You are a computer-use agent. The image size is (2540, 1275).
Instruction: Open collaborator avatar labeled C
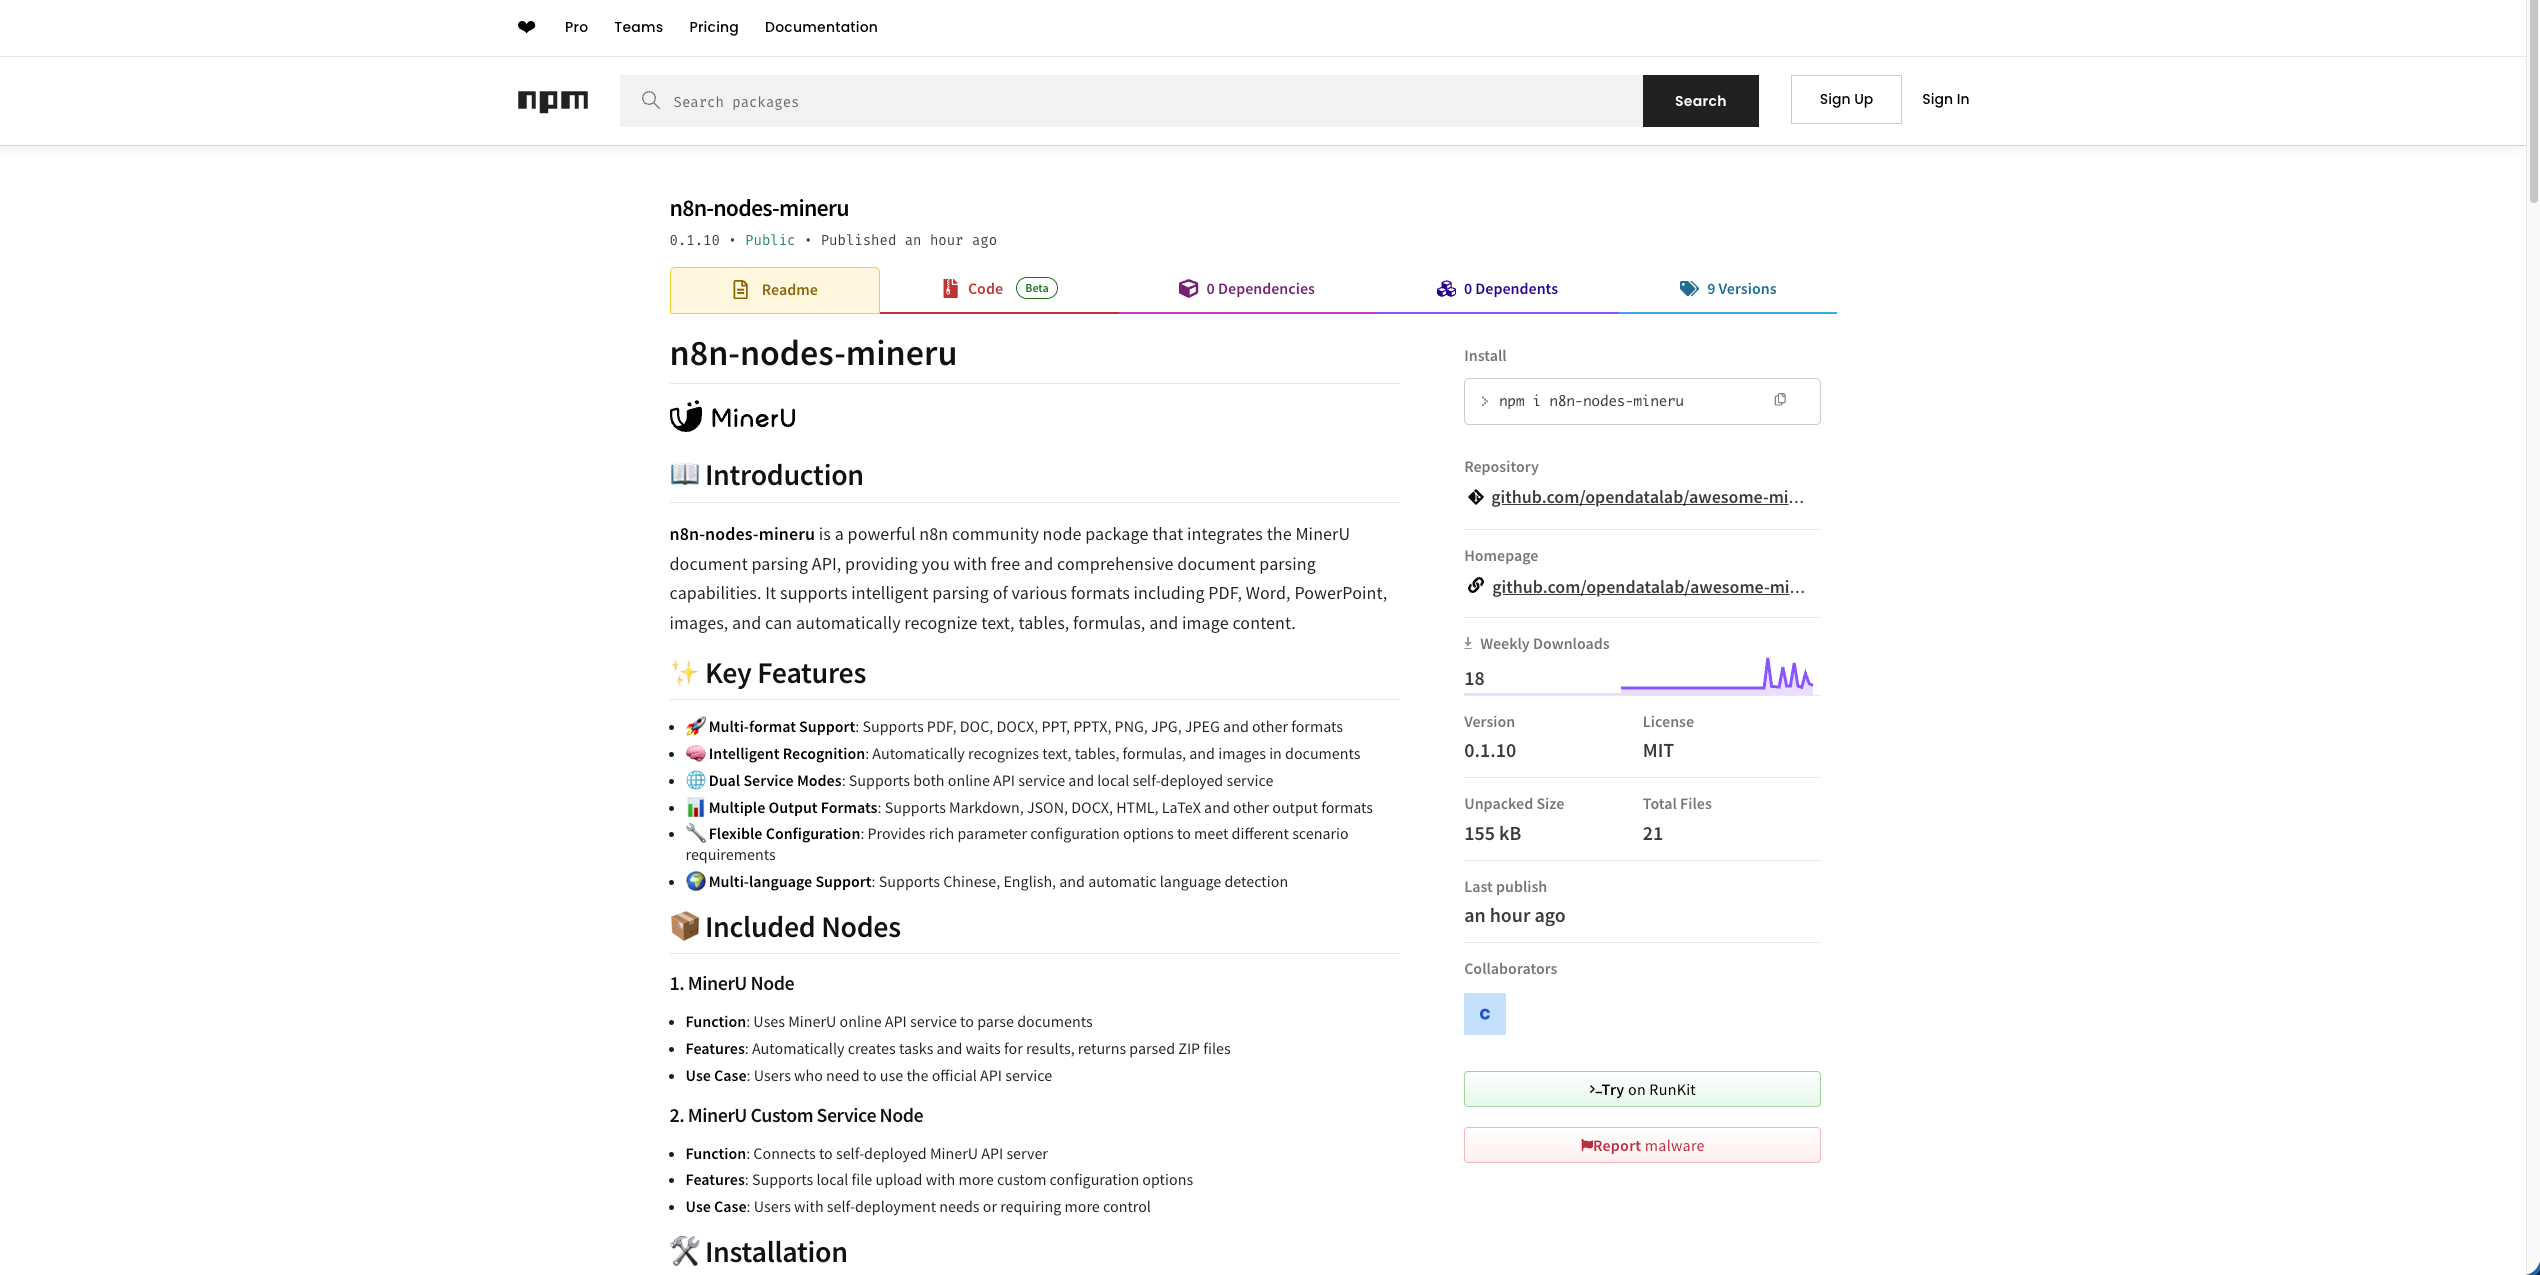(1484, 1014)
